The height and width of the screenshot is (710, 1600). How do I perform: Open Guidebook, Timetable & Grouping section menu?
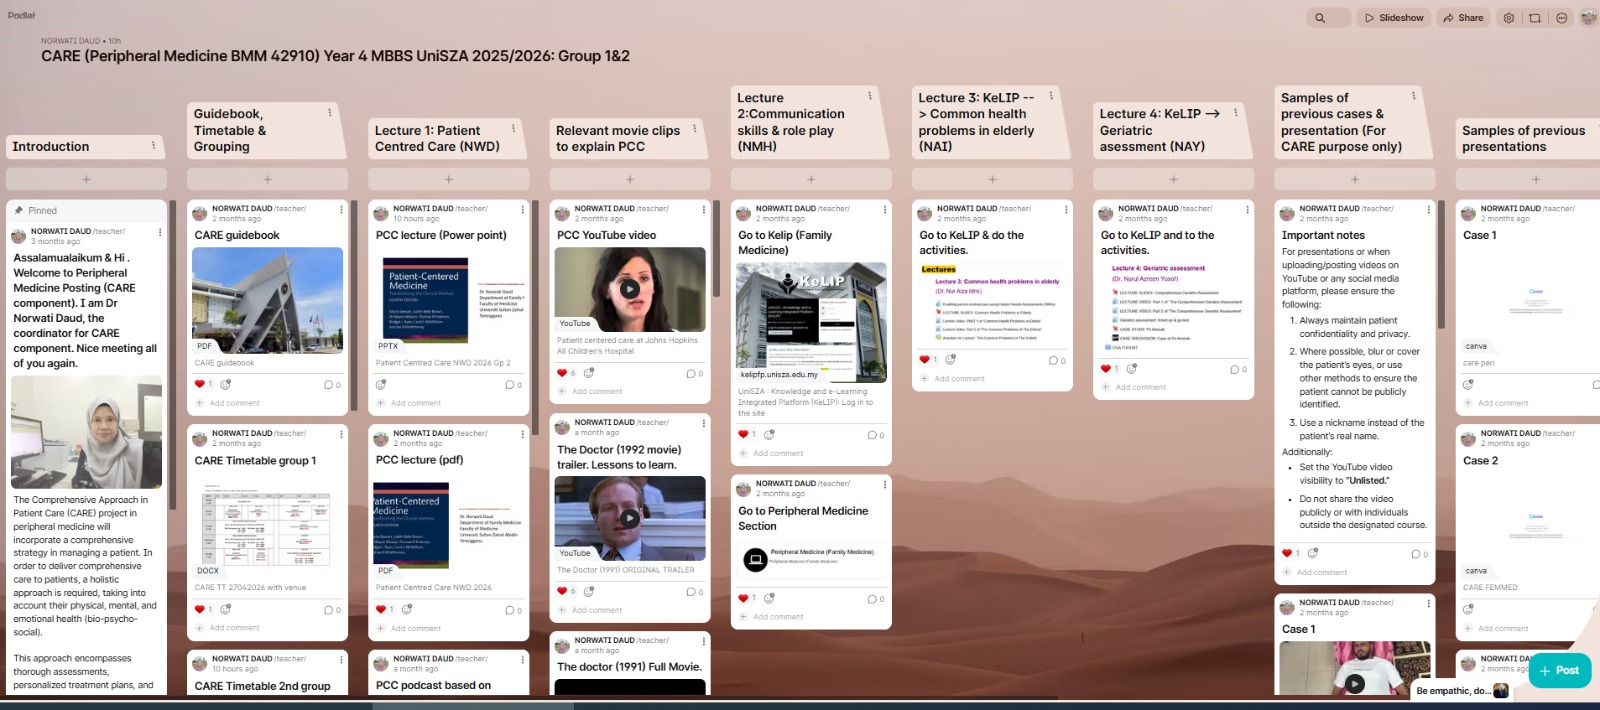[330, 113]
